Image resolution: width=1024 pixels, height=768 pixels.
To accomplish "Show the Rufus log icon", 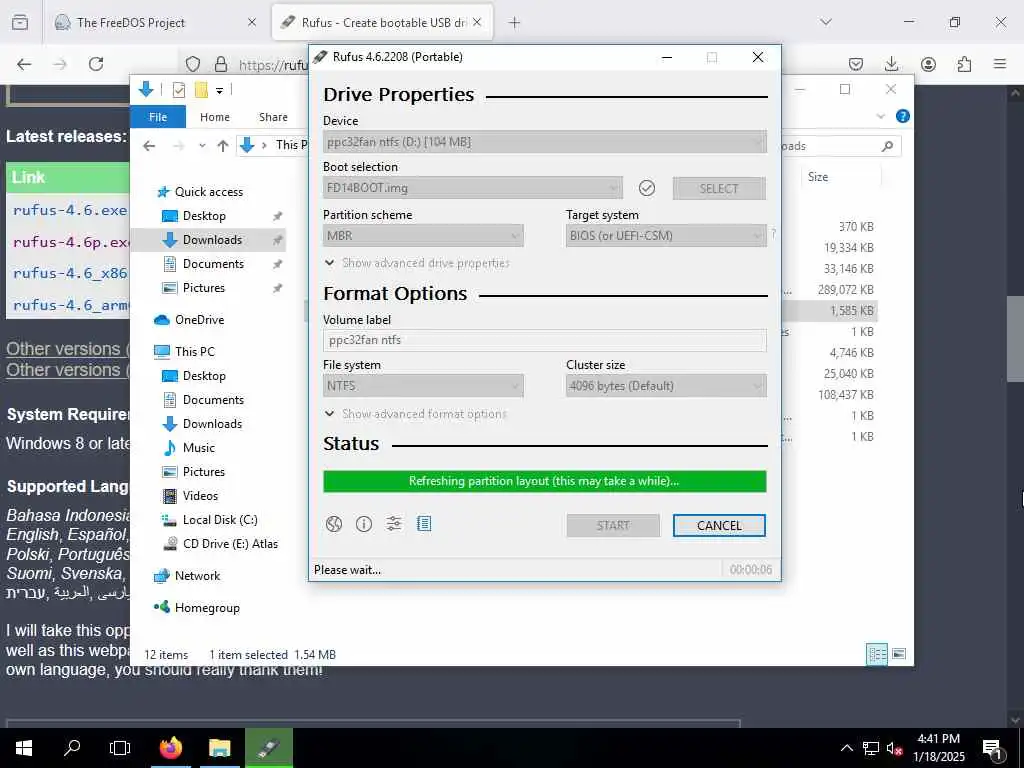I will click(424, 524).
